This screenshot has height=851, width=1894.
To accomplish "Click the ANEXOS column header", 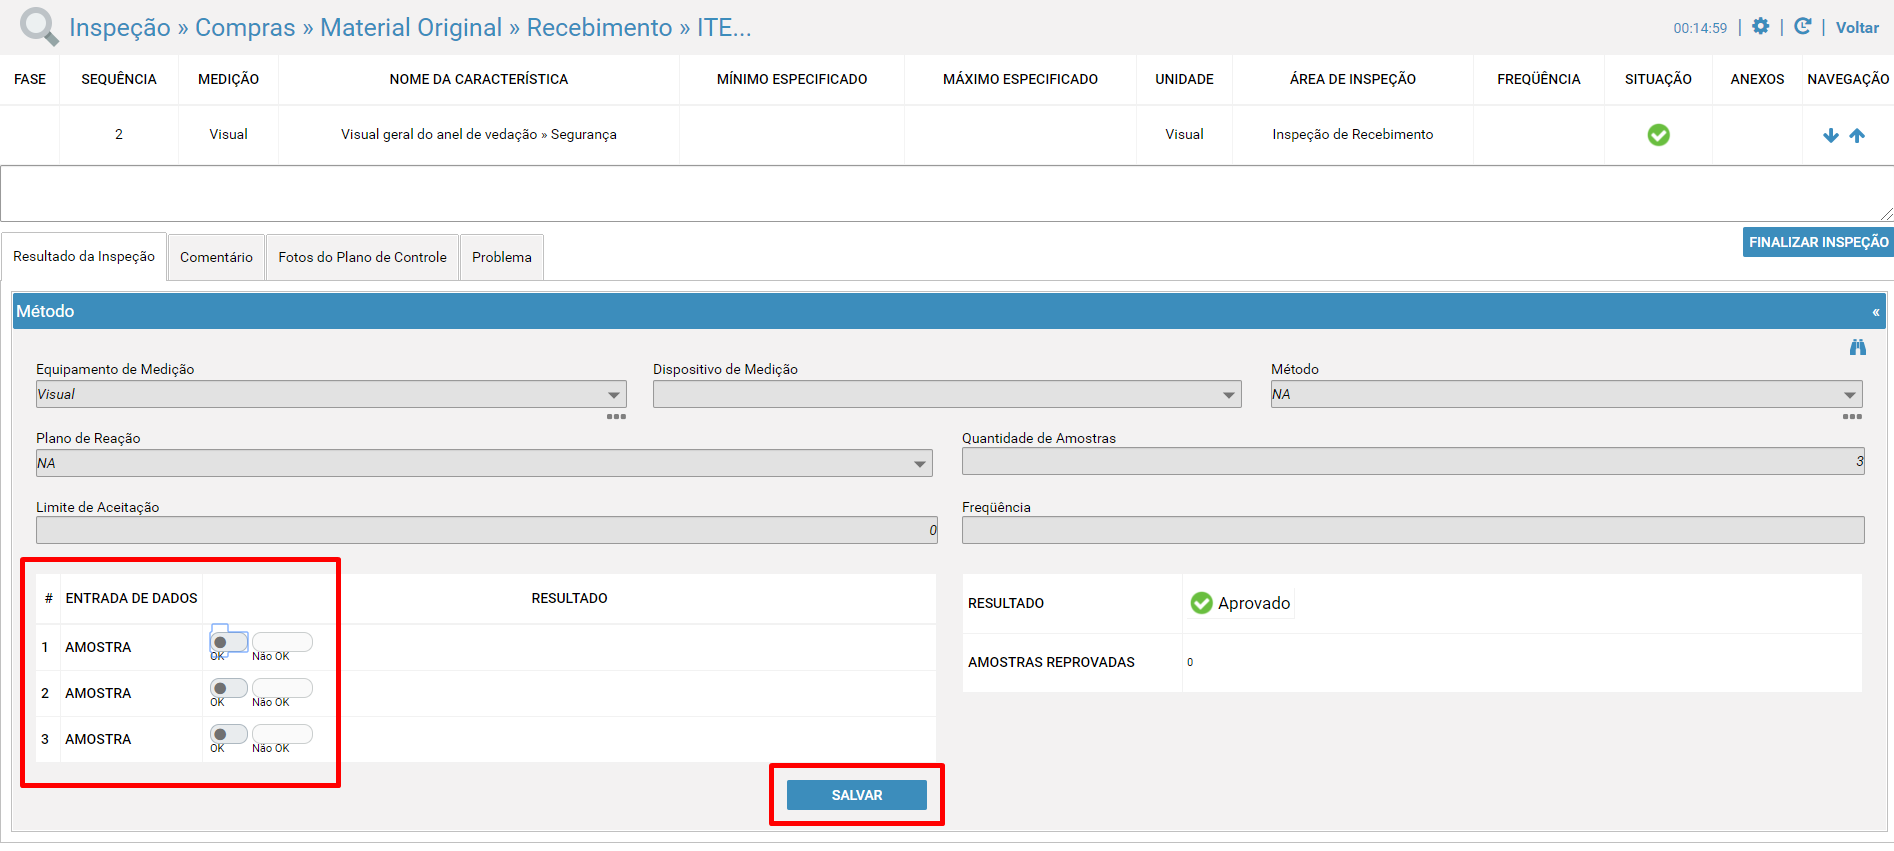I will (1757, 79).
